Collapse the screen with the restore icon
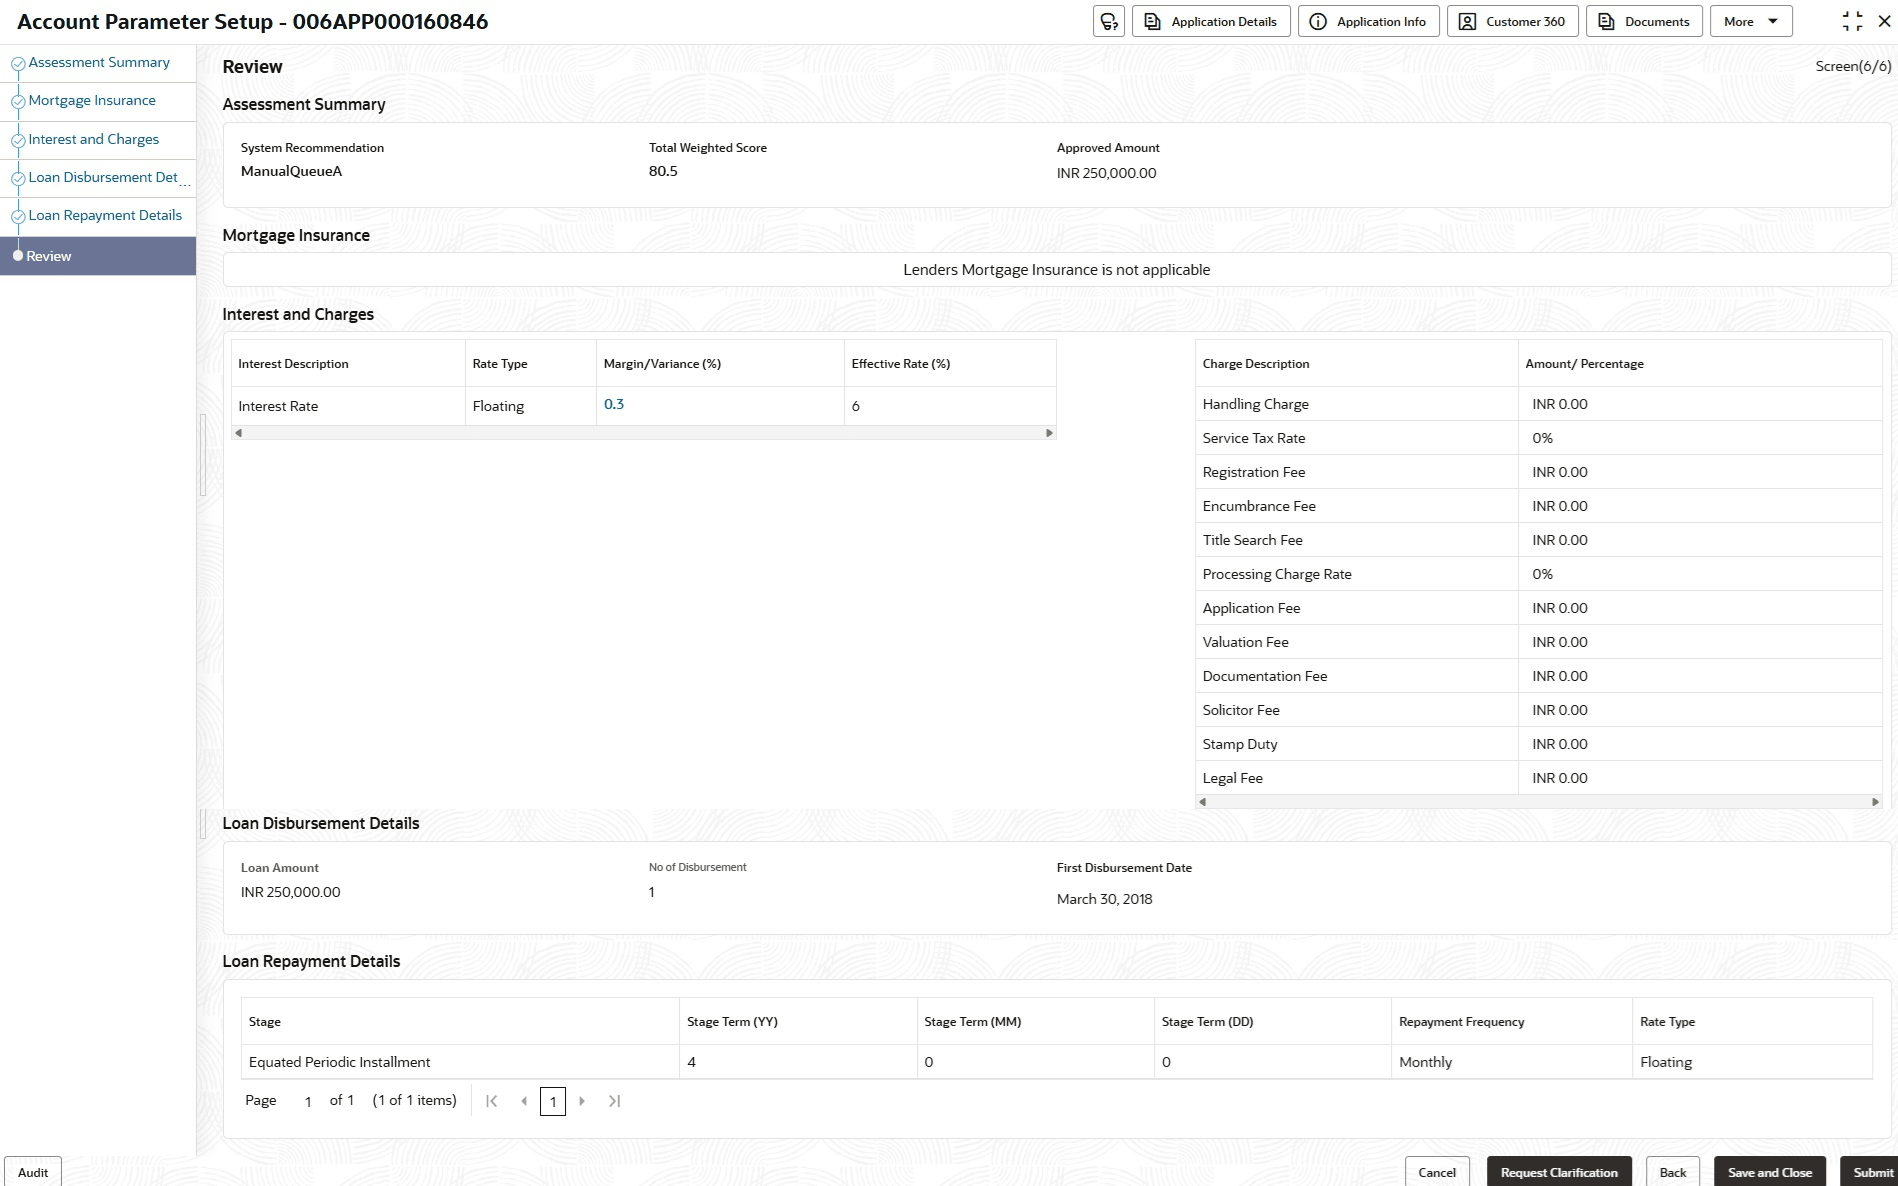 [1852, 21]
